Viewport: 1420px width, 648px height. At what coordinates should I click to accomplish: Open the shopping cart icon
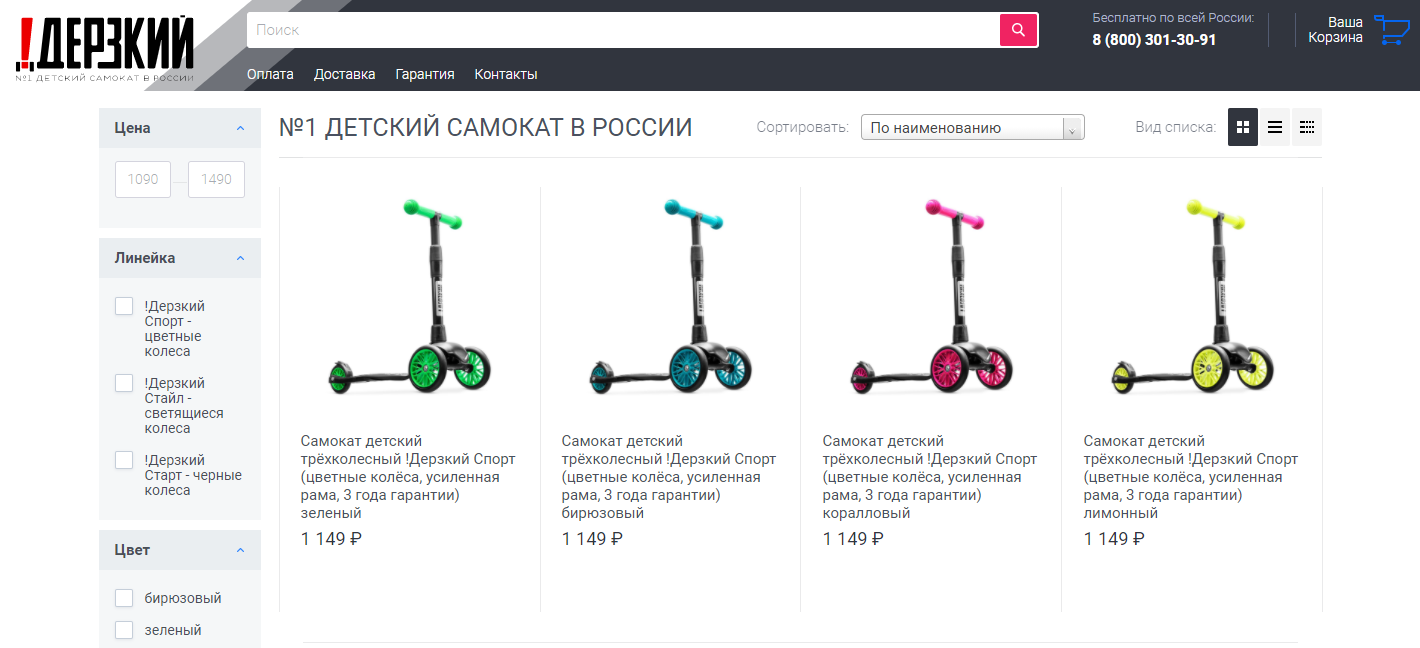click(x=1391, y=30)
